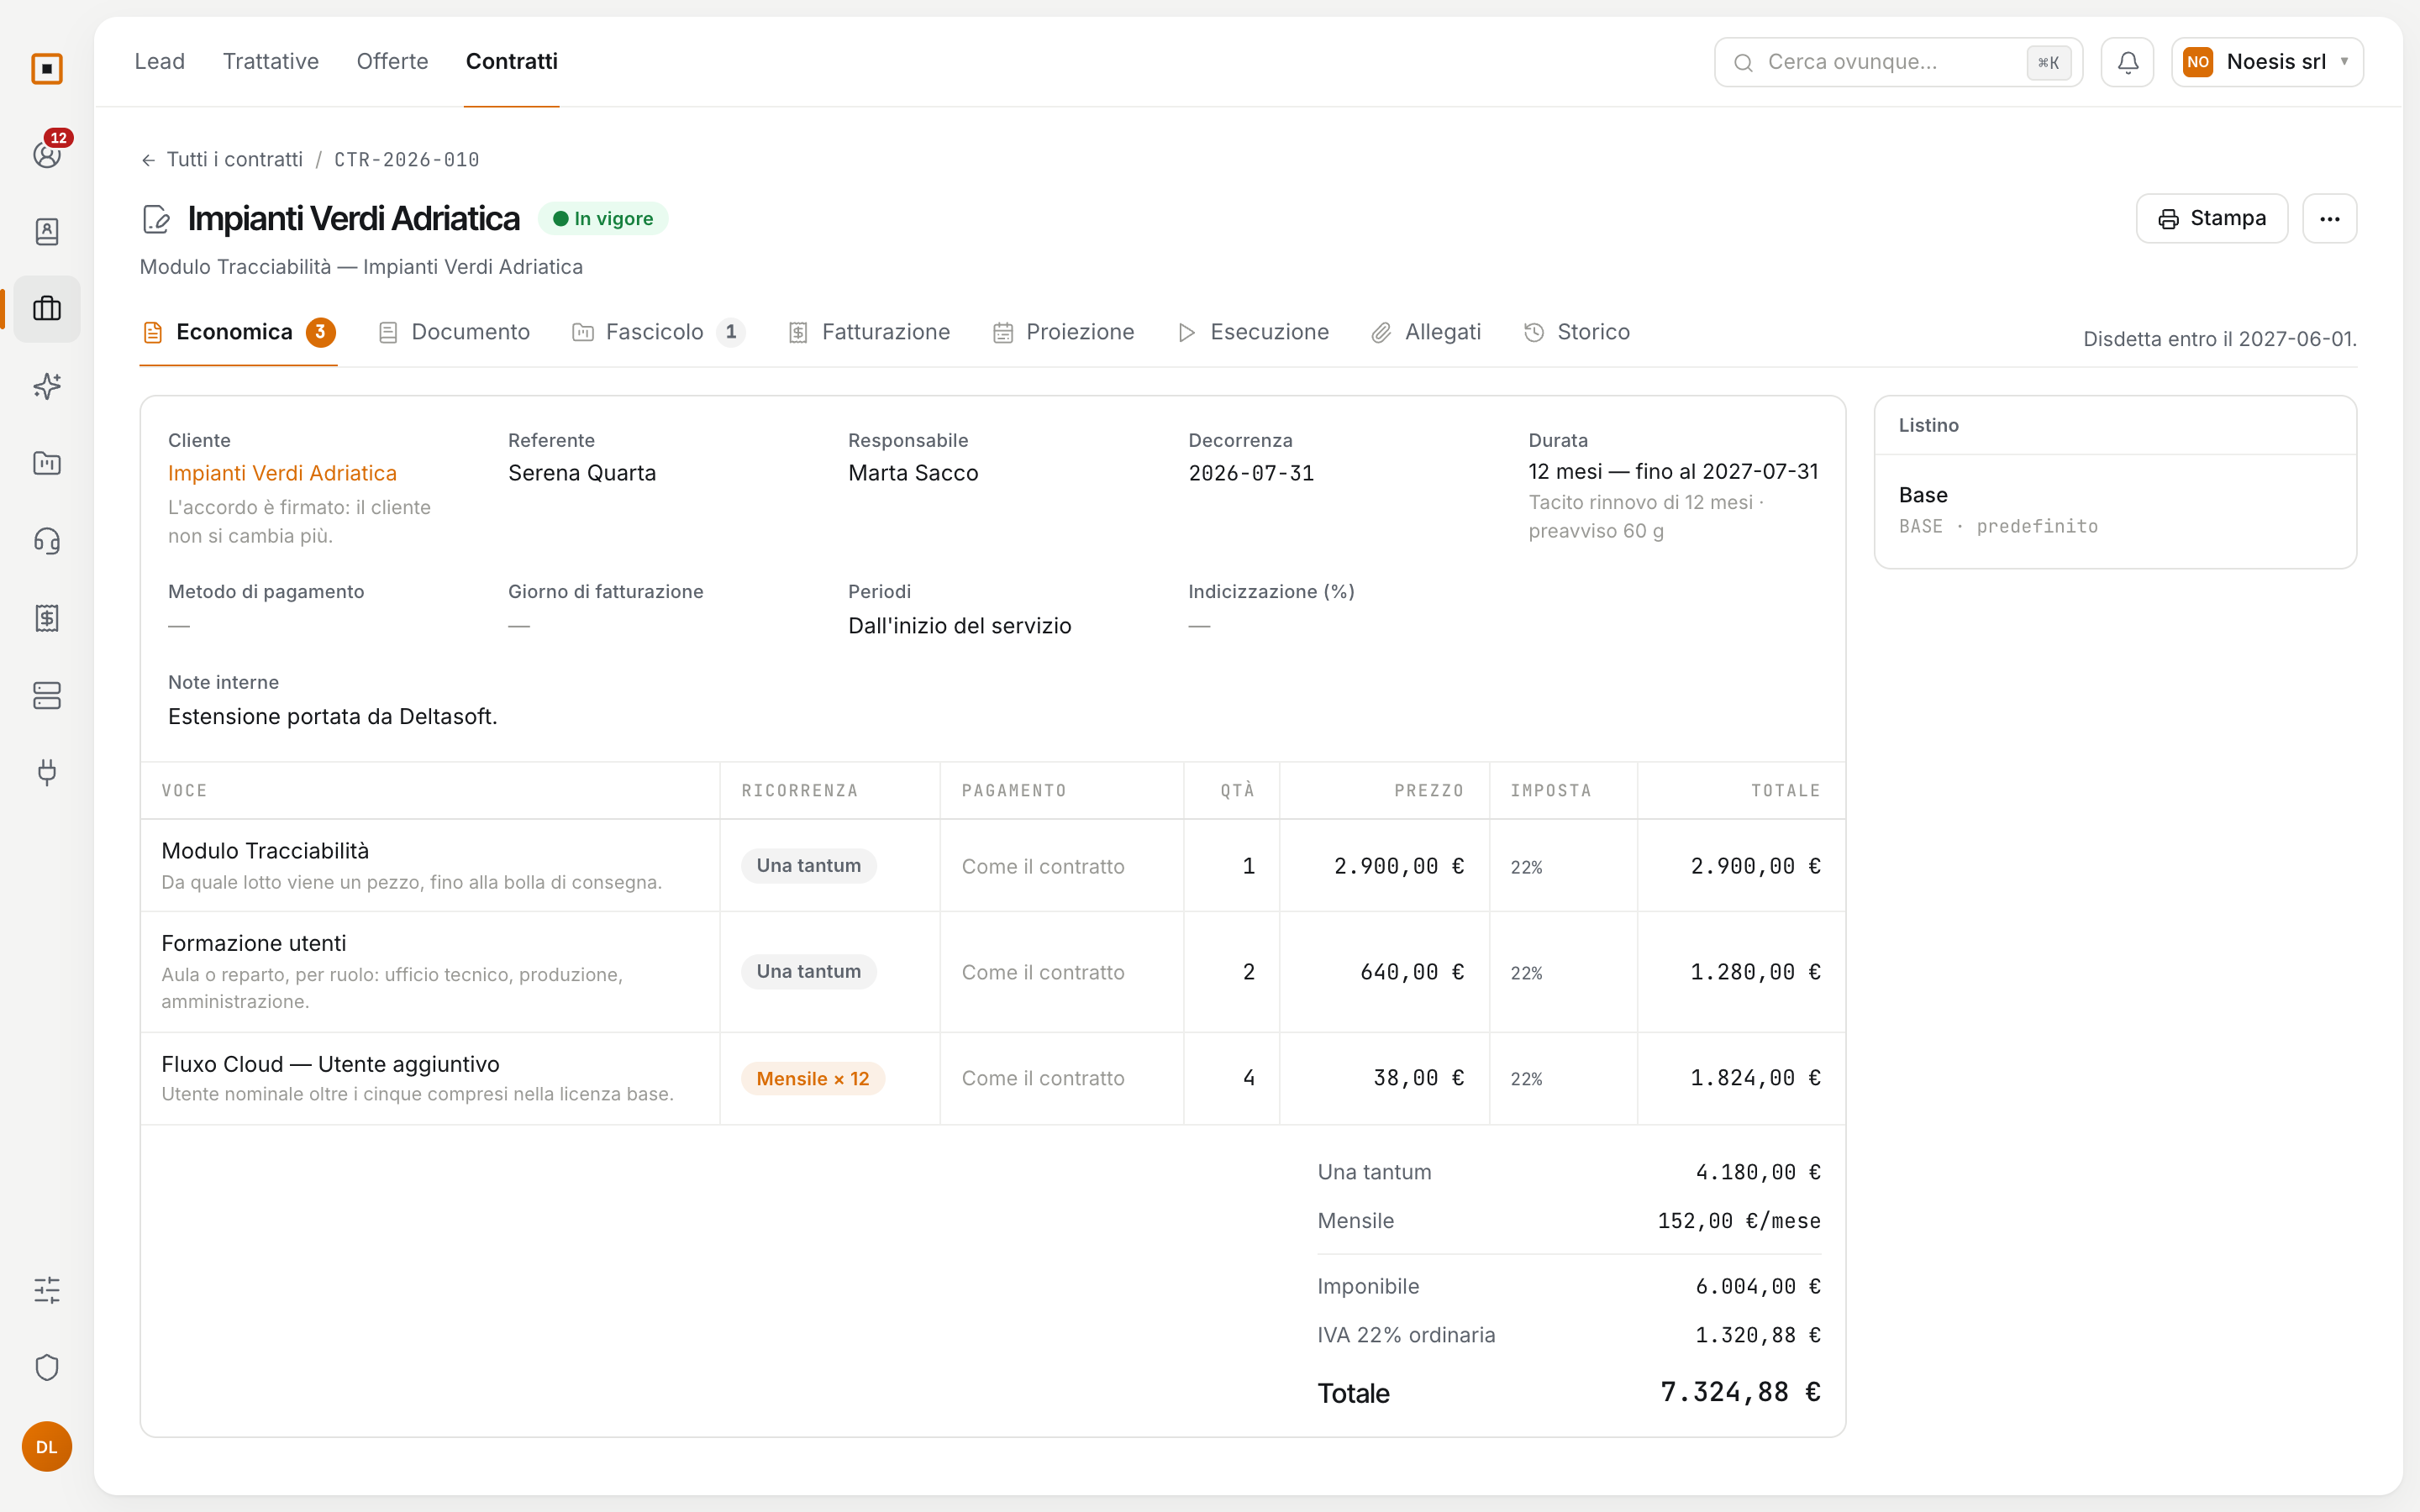Viewport: 2420px width, 1512px height.
Task: Open the receipt invoicing sidebar icon
Action: point(47,618)
